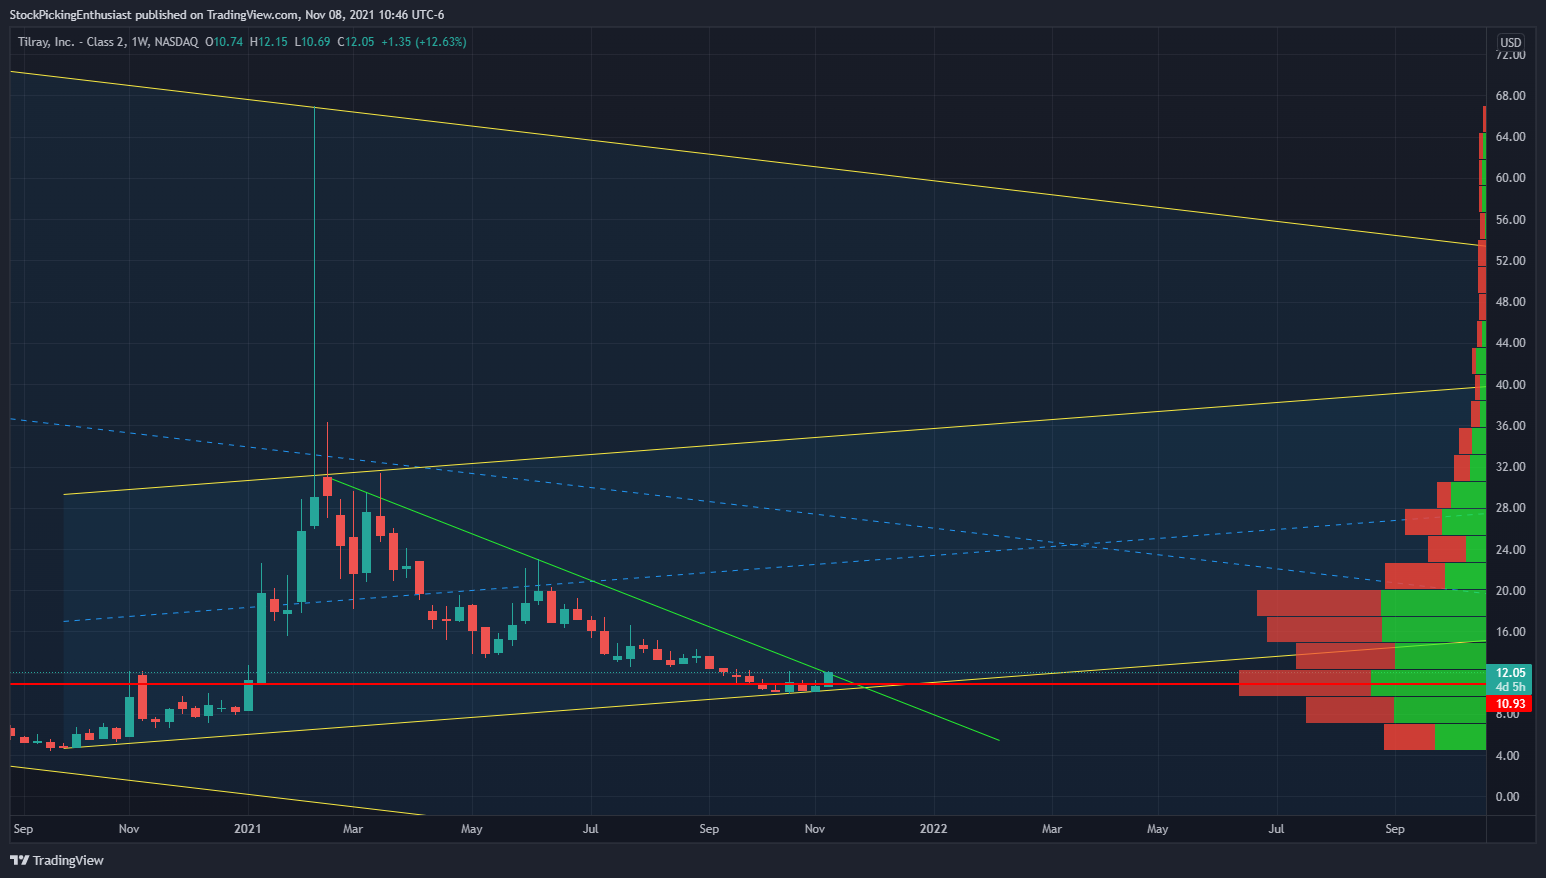Click the 0.00 price axis label

pos(1507,797)
